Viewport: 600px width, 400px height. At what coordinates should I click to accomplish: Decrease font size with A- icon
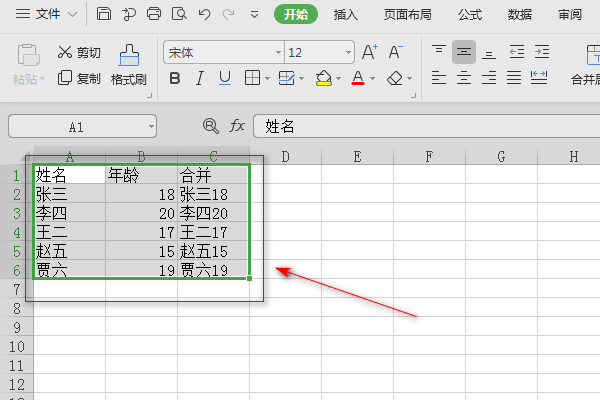396,52
